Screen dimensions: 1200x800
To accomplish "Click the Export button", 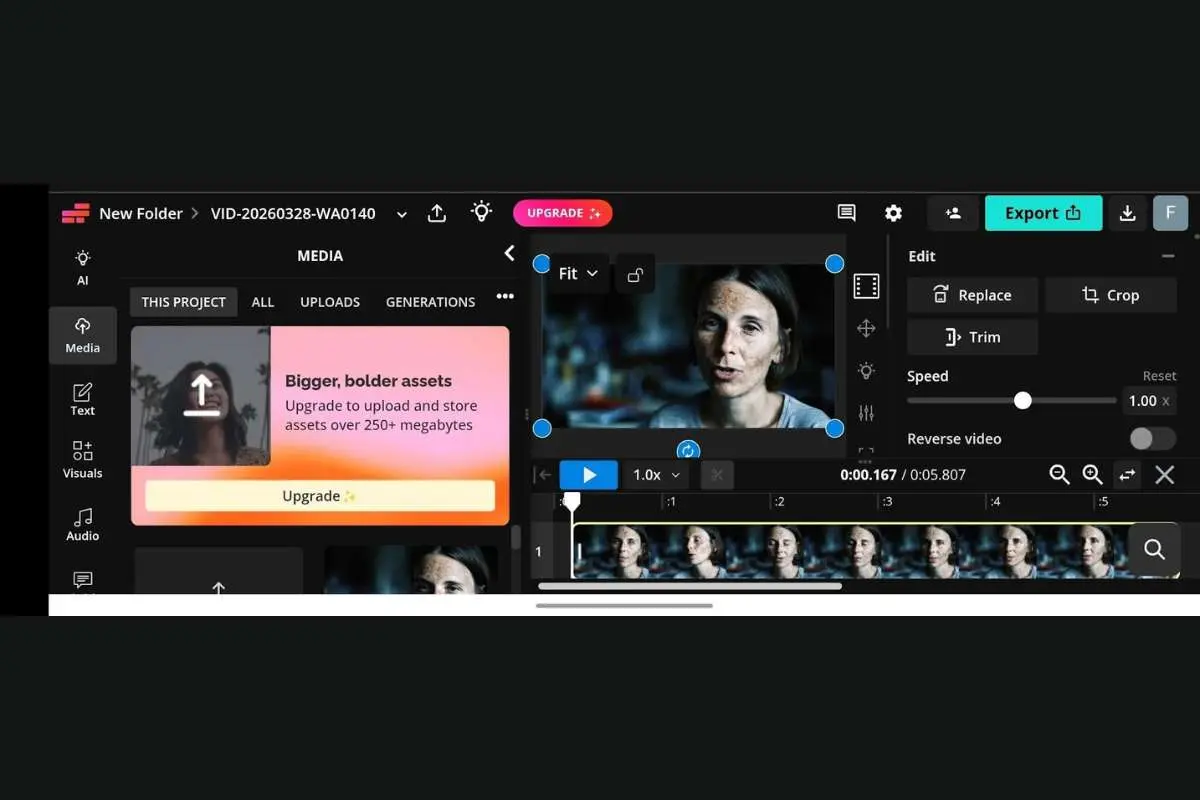I will coord(1043,213).
